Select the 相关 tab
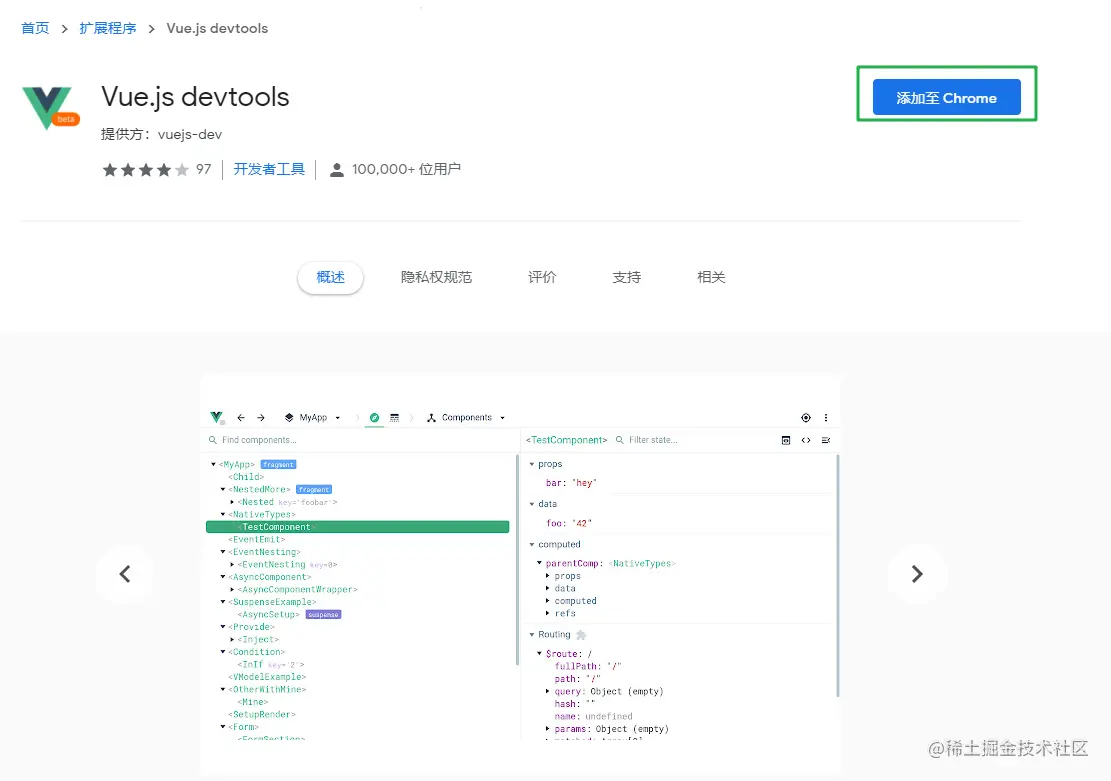1111x781 pixels. [x=711, y=277]
